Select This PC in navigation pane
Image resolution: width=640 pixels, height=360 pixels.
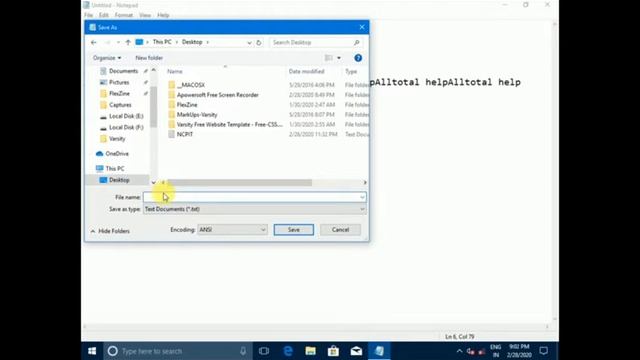pos(115,169)
